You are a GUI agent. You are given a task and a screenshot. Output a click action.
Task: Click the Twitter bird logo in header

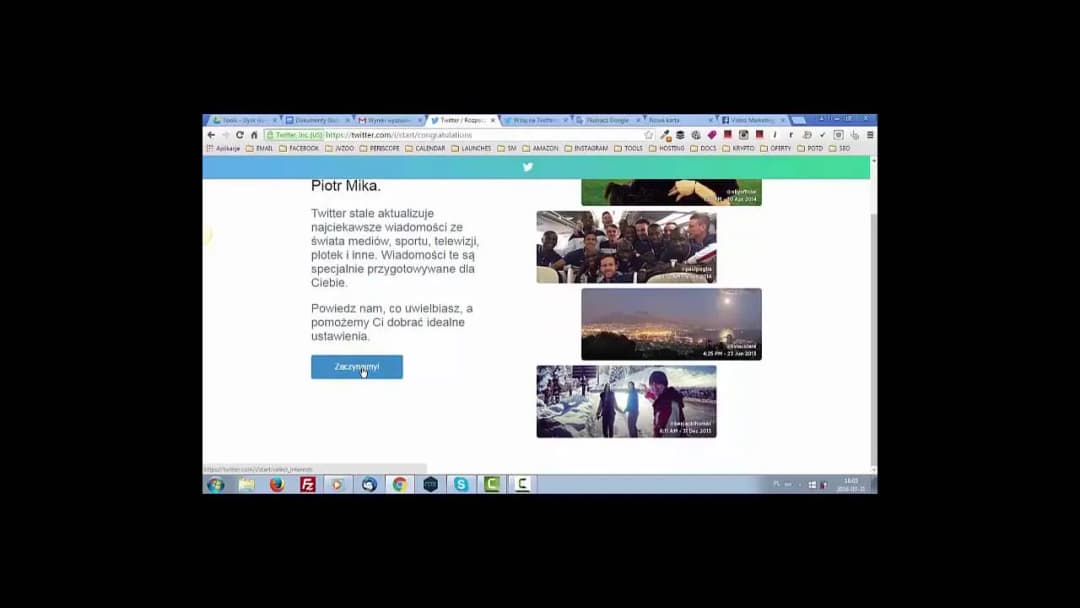(x=528, y=167)
